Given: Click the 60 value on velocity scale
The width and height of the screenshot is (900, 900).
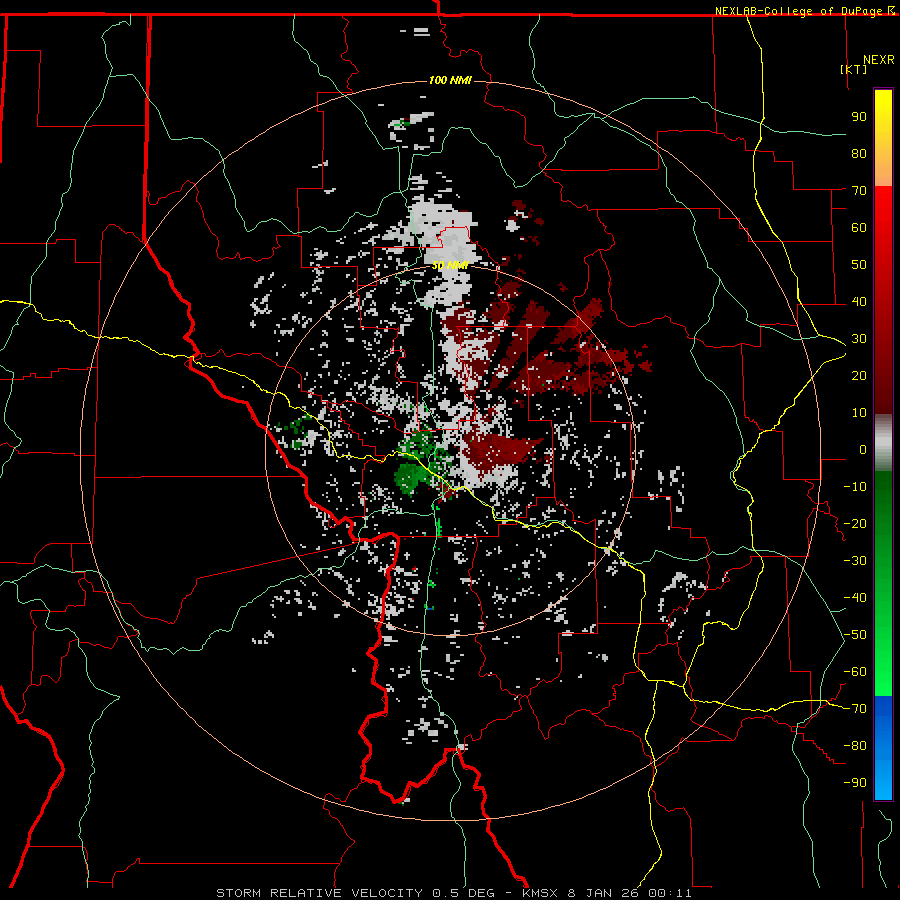Looking at the screenshot, I should click(859, 227).
